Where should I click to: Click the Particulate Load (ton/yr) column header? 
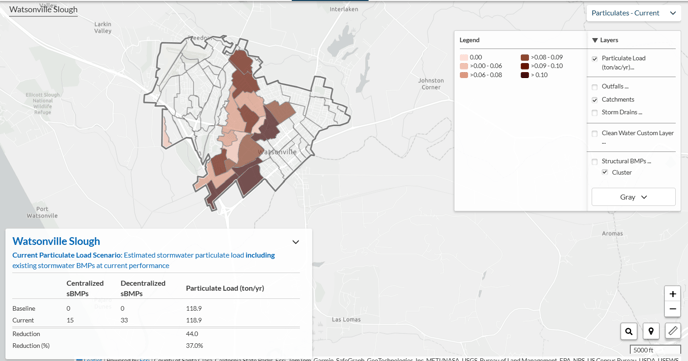click(x=225, y=288)
